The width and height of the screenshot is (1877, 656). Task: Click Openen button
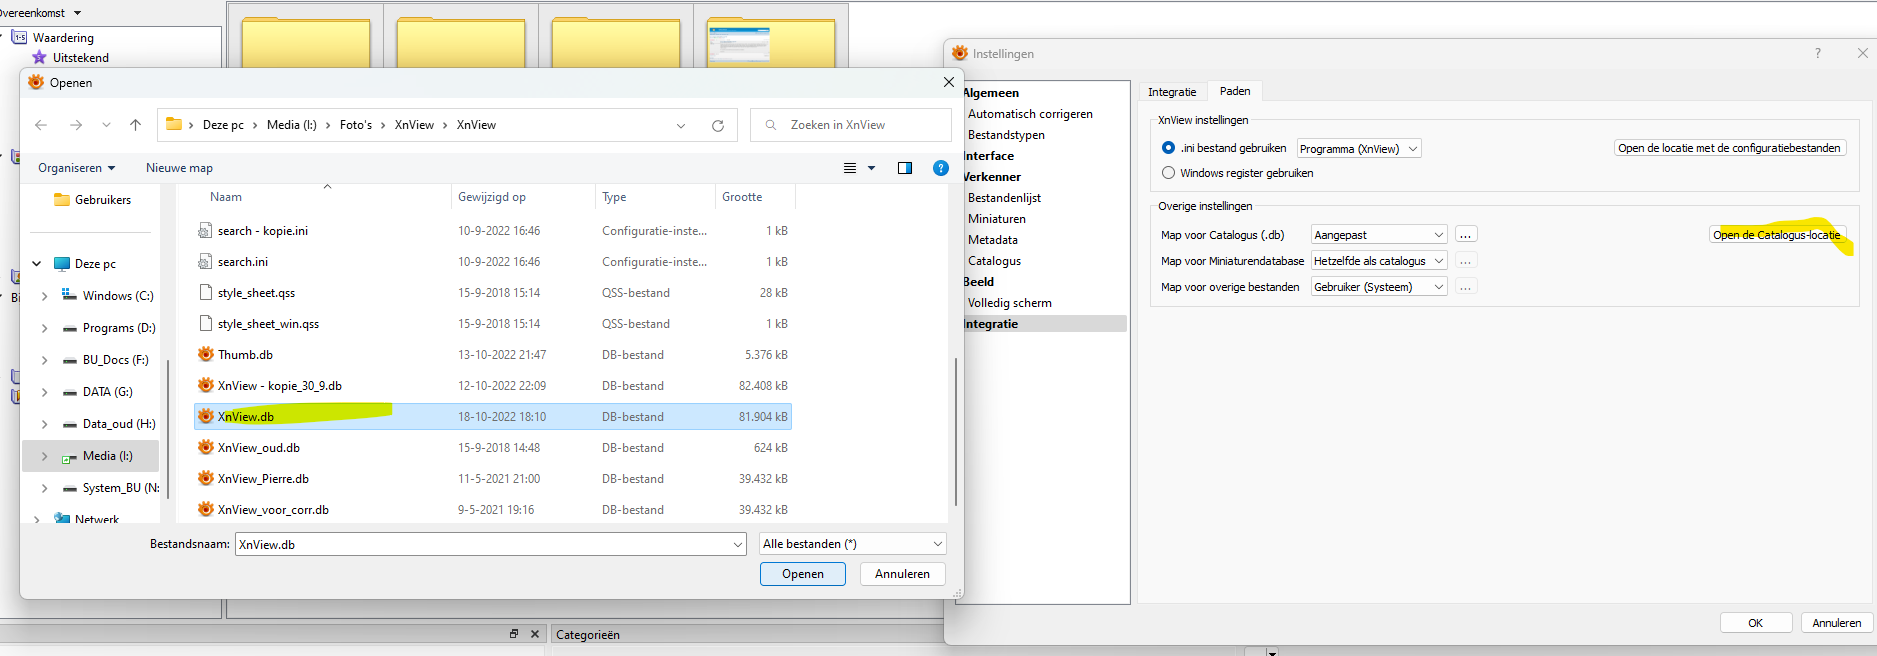pos(803,574)
